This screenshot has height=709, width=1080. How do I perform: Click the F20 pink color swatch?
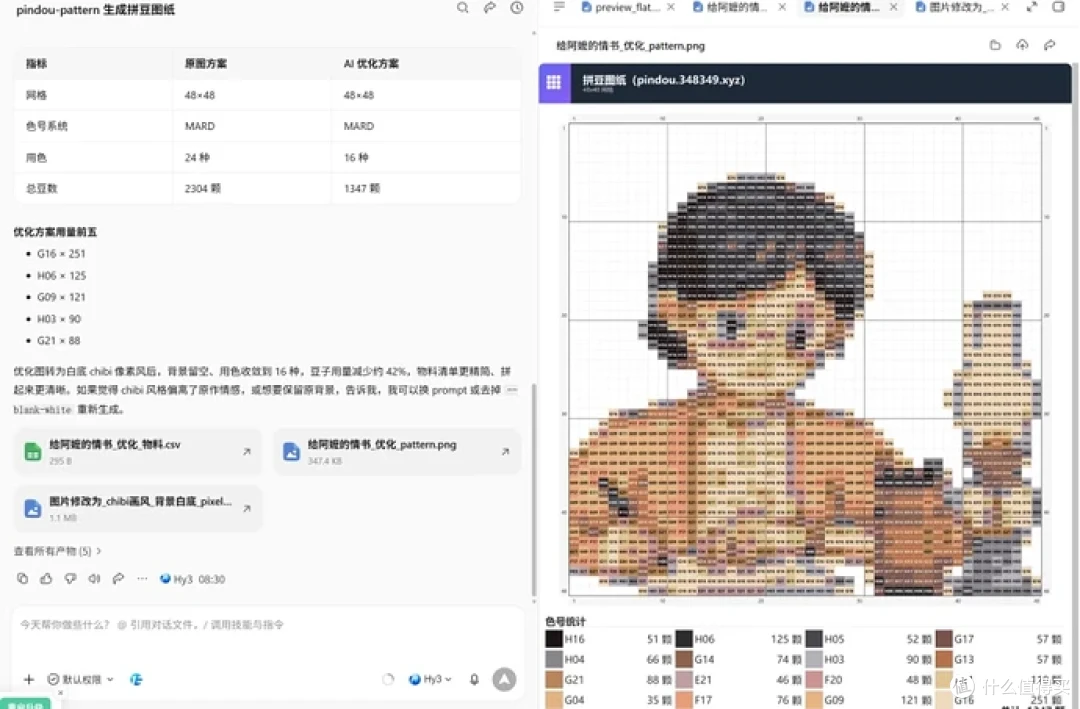point(813,679)
